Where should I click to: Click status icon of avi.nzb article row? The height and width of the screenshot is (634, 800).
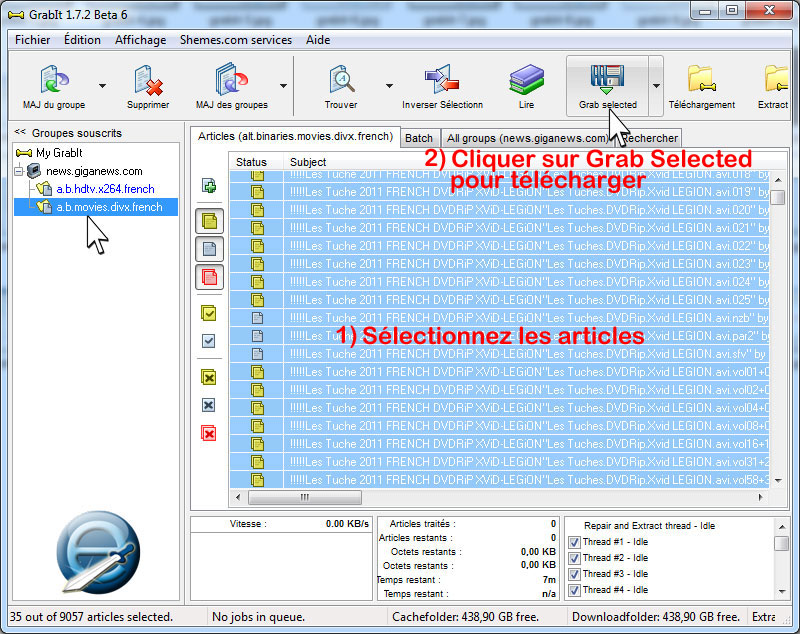point(258,318)
